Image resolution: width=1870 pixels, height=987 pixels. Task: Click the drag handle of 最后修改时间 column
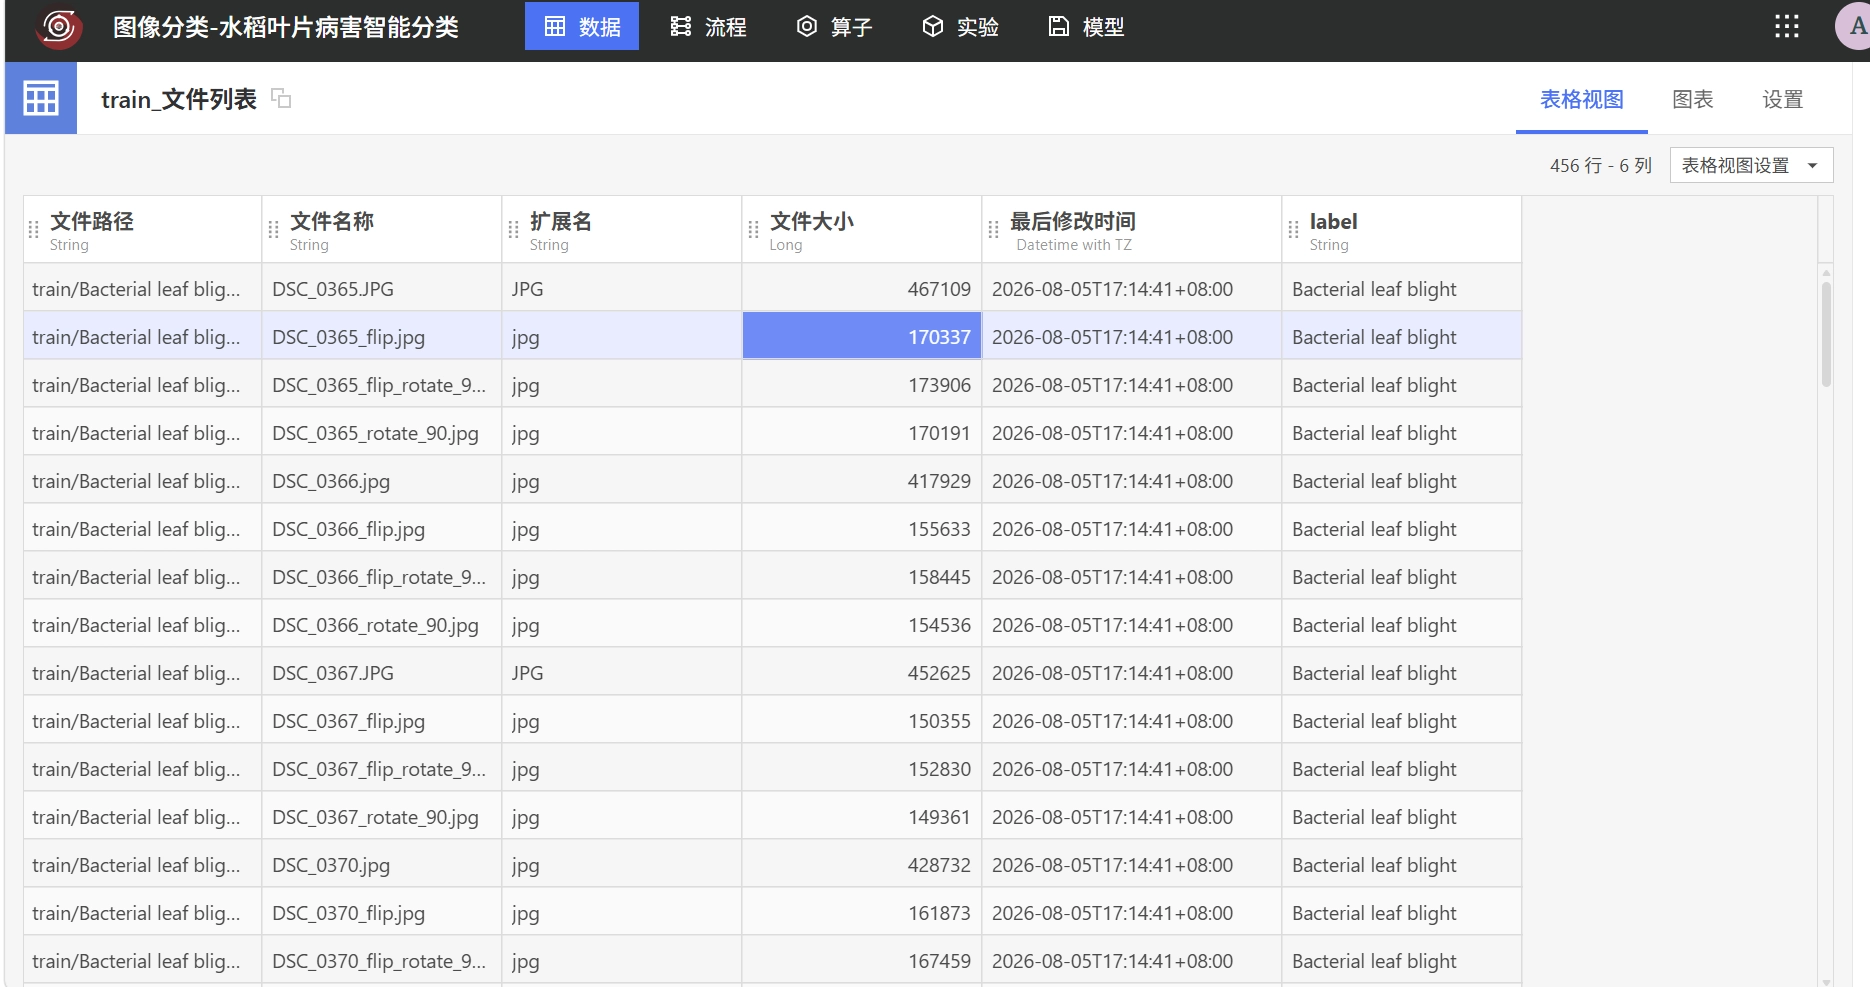[x=994, y=230]
